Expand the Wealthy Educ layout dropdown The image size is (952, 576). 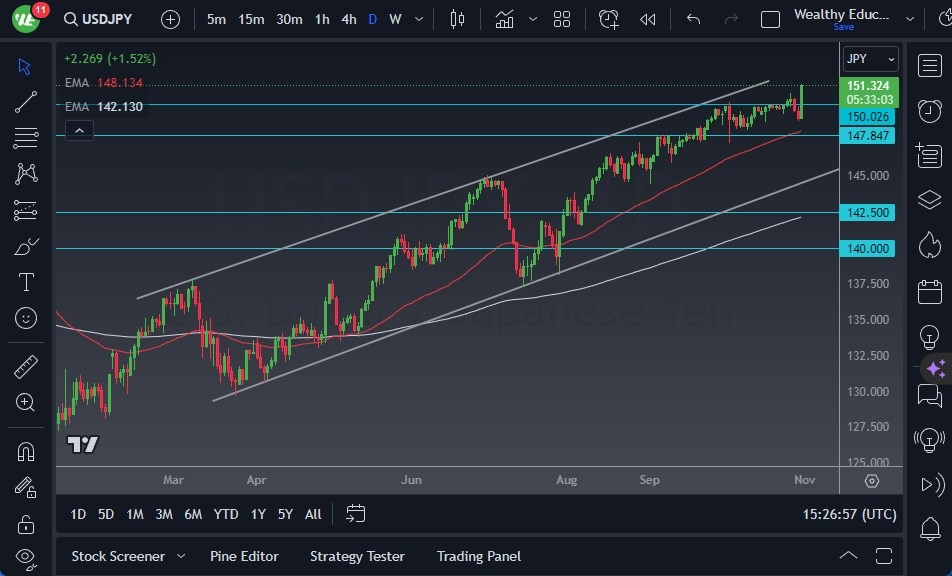click(x=911, y=18)
